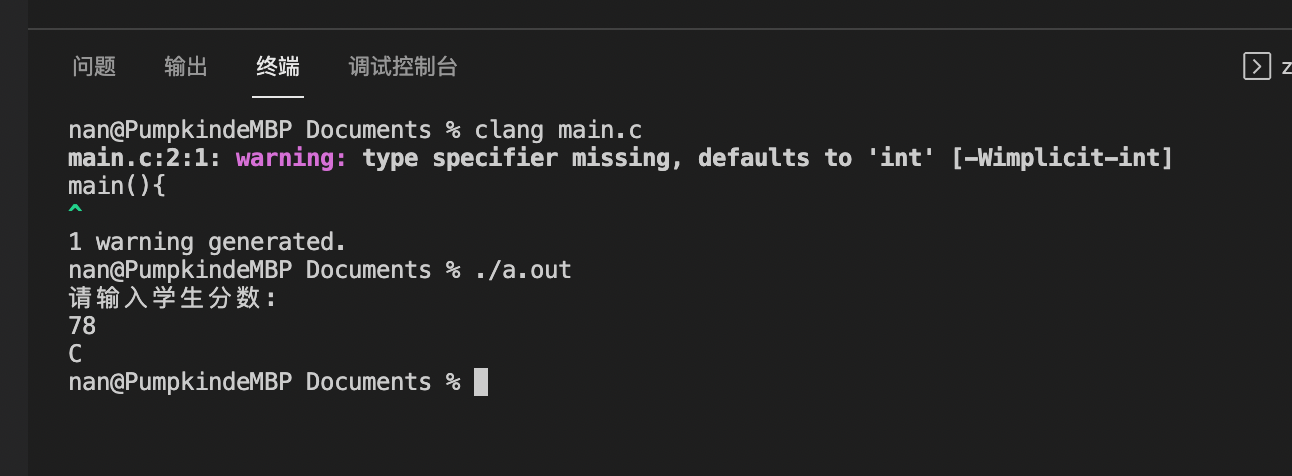Click the ./a.out command text
Screen dimensions: 1292x476
tap(523, 270)
